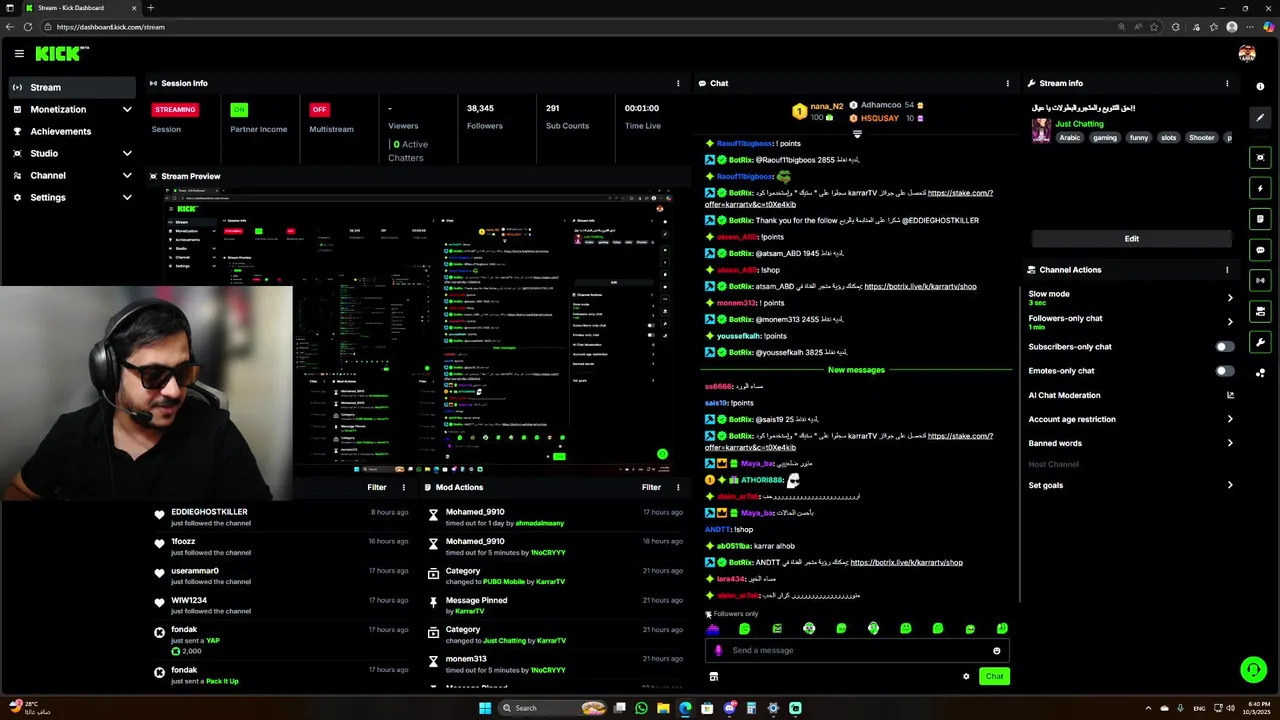The height and width of the screenshot is (720, 1280).
Task: Open Account age restriction arrow
Action: tap(1230, 419)
